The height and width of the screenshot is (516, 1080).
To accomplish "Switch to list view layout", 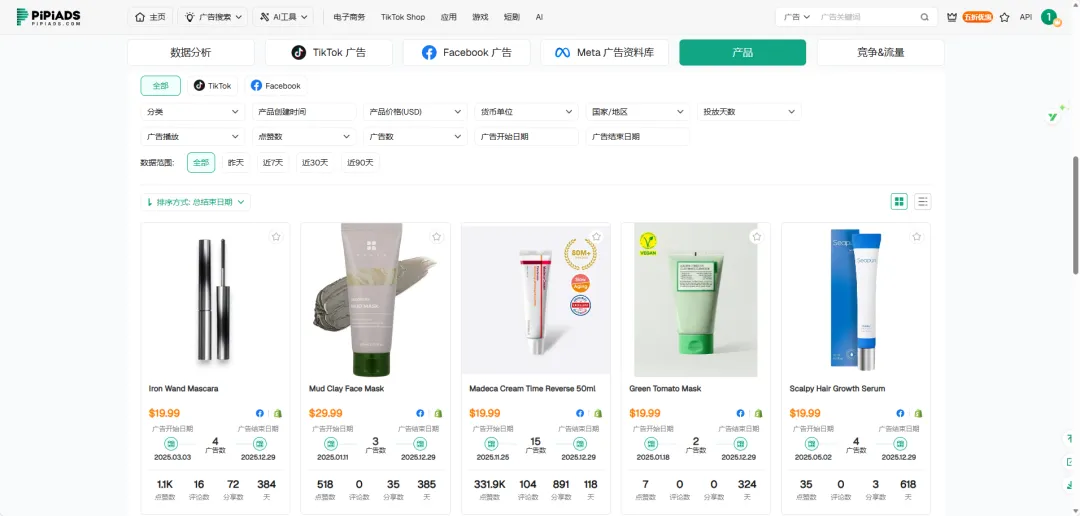I will coord(923,201).
